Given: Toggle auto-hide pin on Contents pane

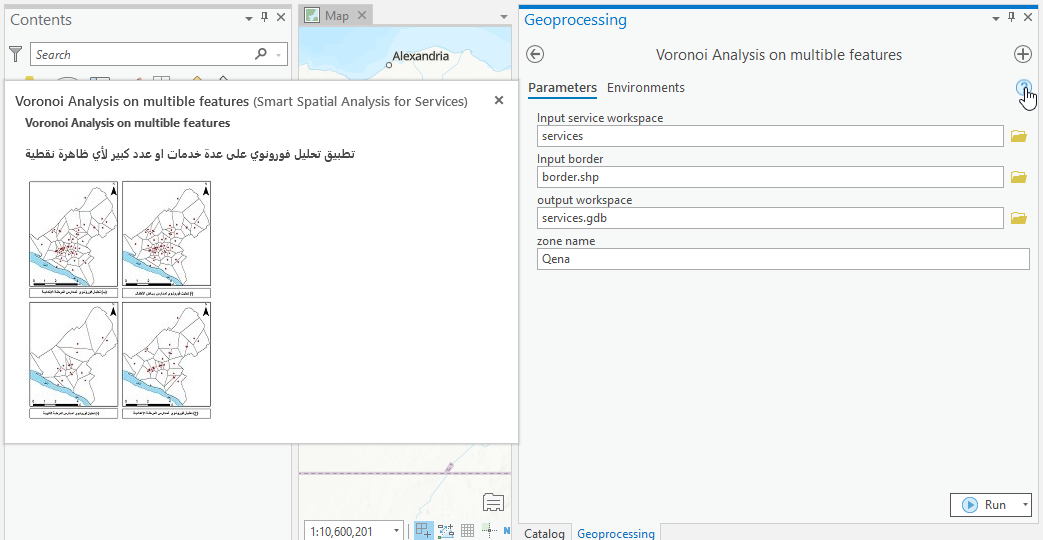Looking at the screenshot, I should pyautogui.click(x=265, y=18).
